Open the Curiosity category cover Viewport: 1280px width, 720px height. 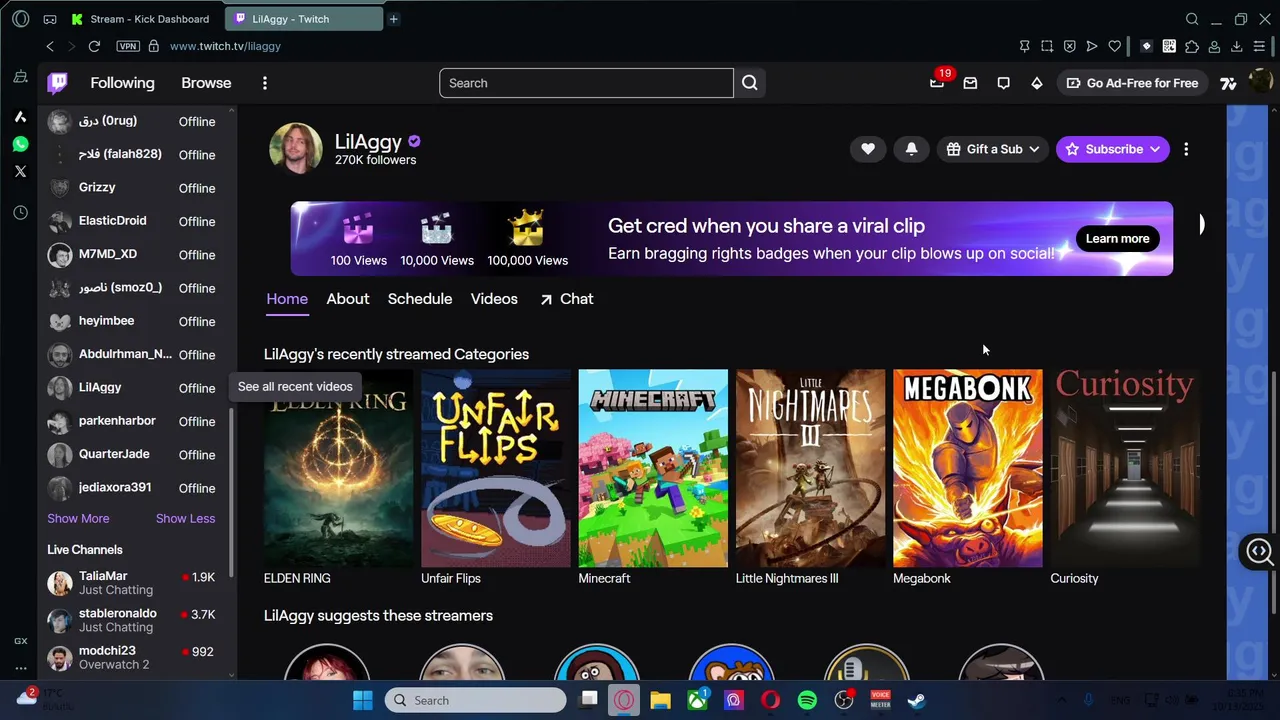click(1125, 468)
